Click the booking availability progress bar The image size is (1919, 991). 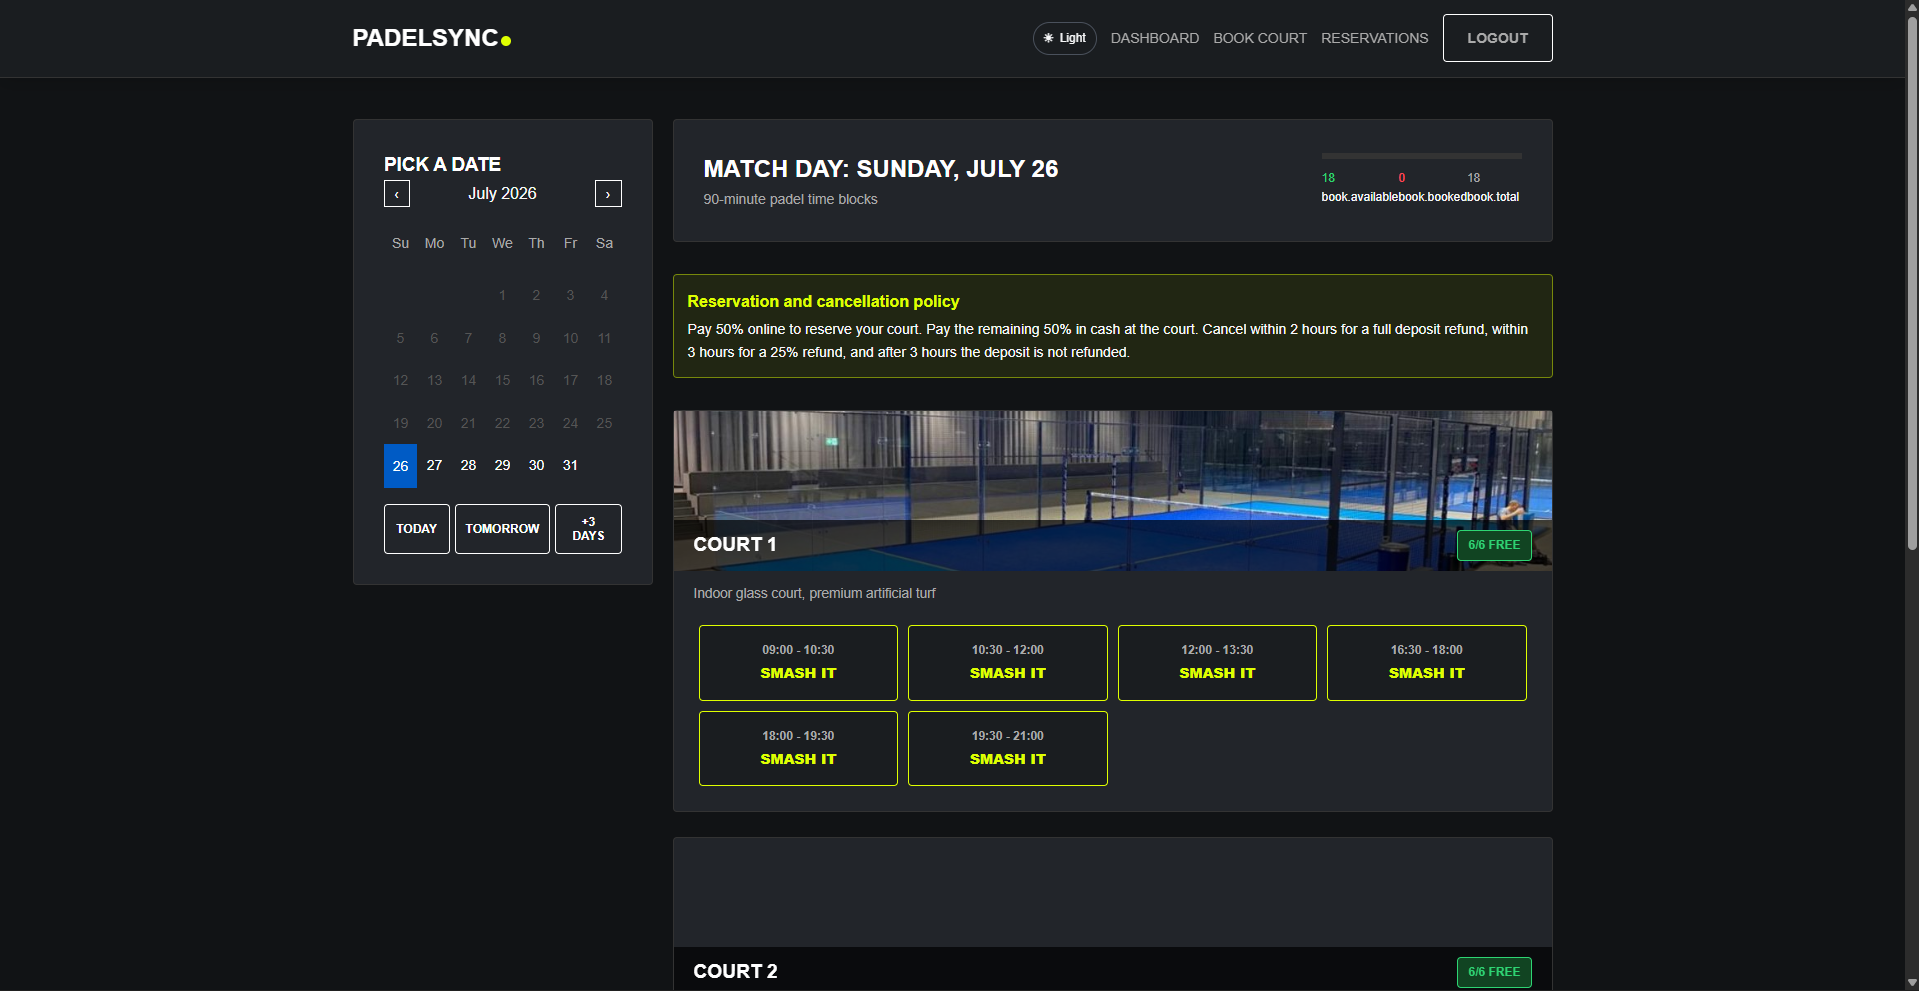(1421, 156)
